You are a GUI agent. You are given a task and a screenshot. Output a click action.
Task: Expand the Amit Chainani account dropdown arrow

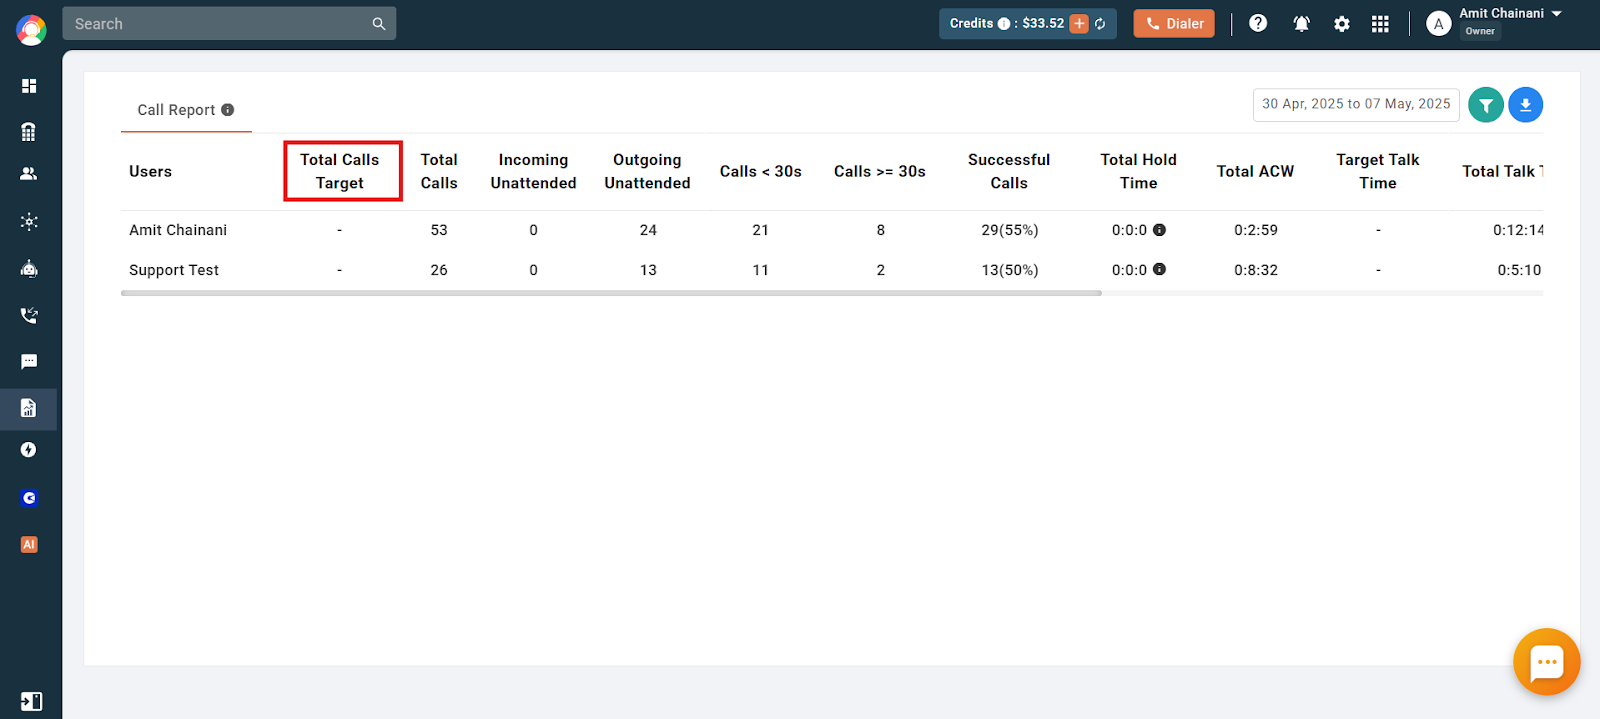pyautogui.click(x=1556, y=14)
